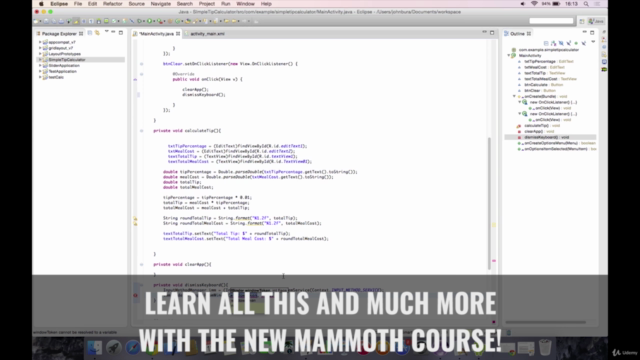
Task: Click the green Run button in toolbar
Action: pos(149,21)
